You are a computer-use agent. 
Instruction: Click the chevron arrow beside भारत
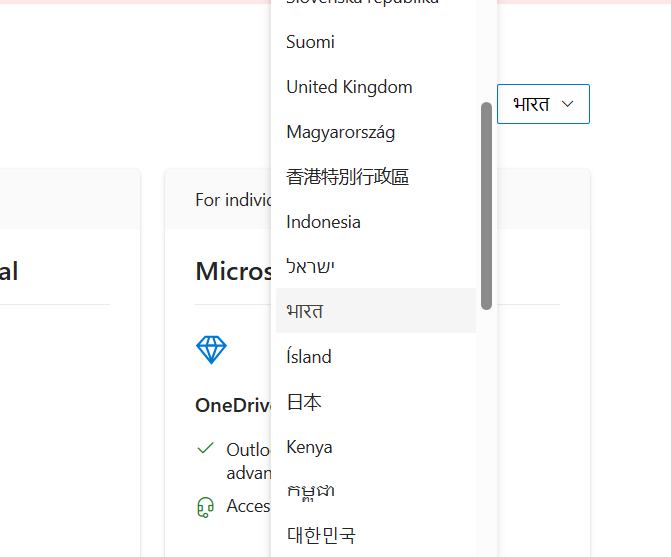pos(567,104)
